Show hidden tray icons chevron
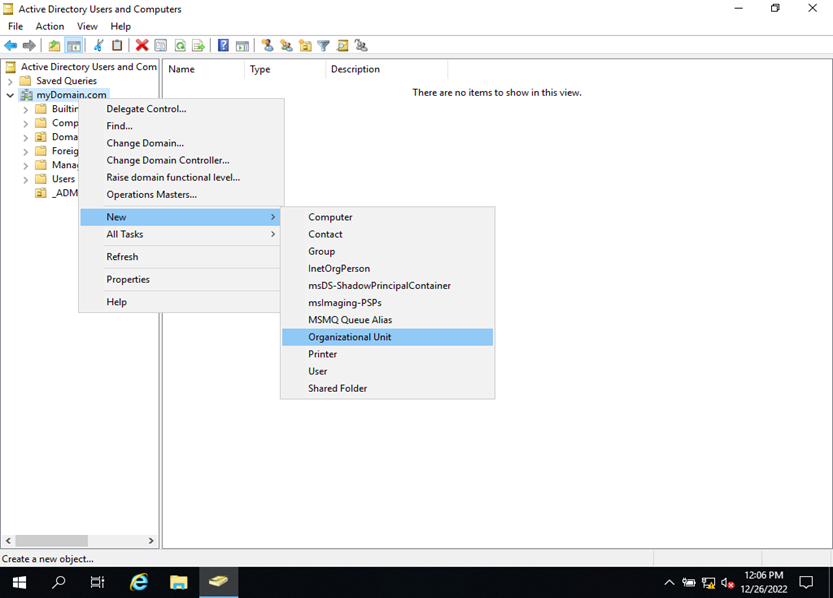The height and width of the screenshot is (598, 833). (x=669, y=583)
